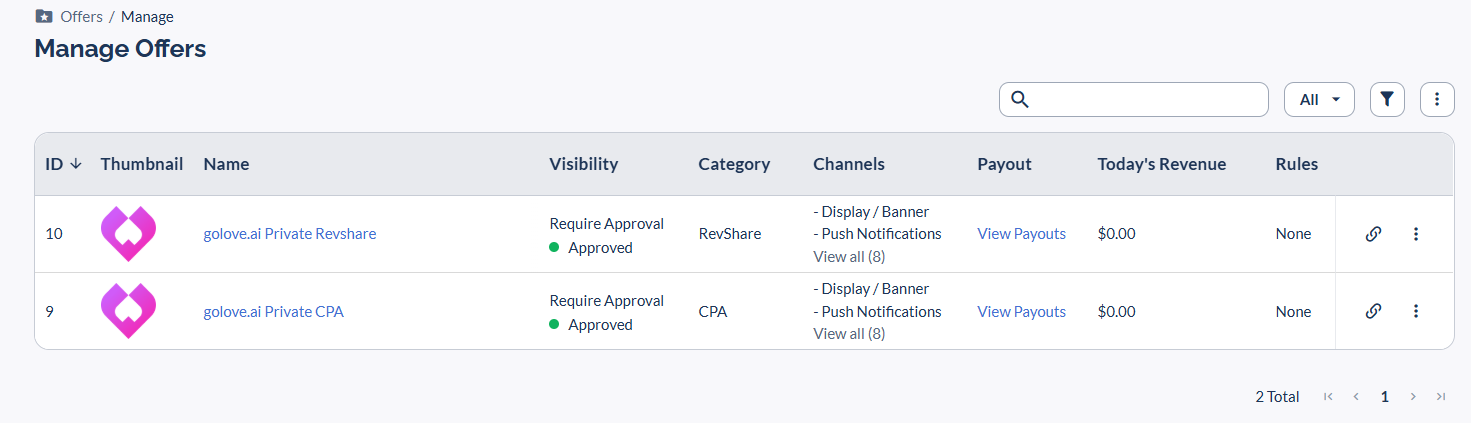This screenshot has width=1471, height=423.
Task: Copy tracking link for golove.ai Private Revshare
Action: click(1373, 234)
